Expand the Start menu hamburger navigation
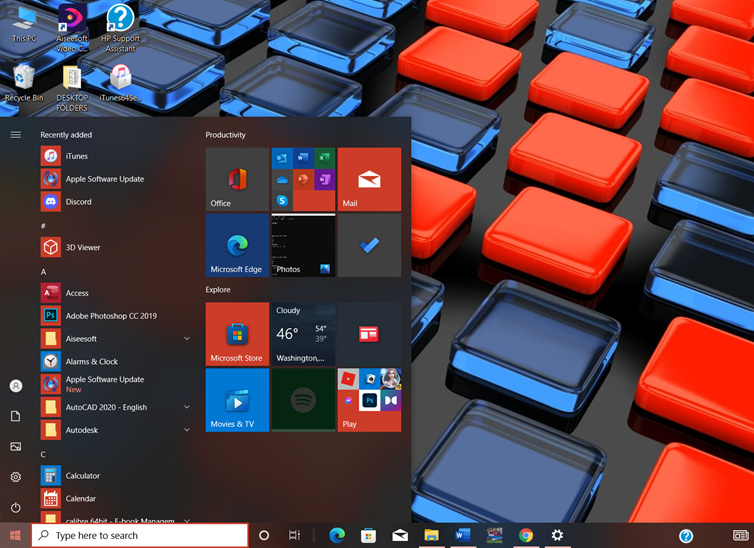 [16, 135]
